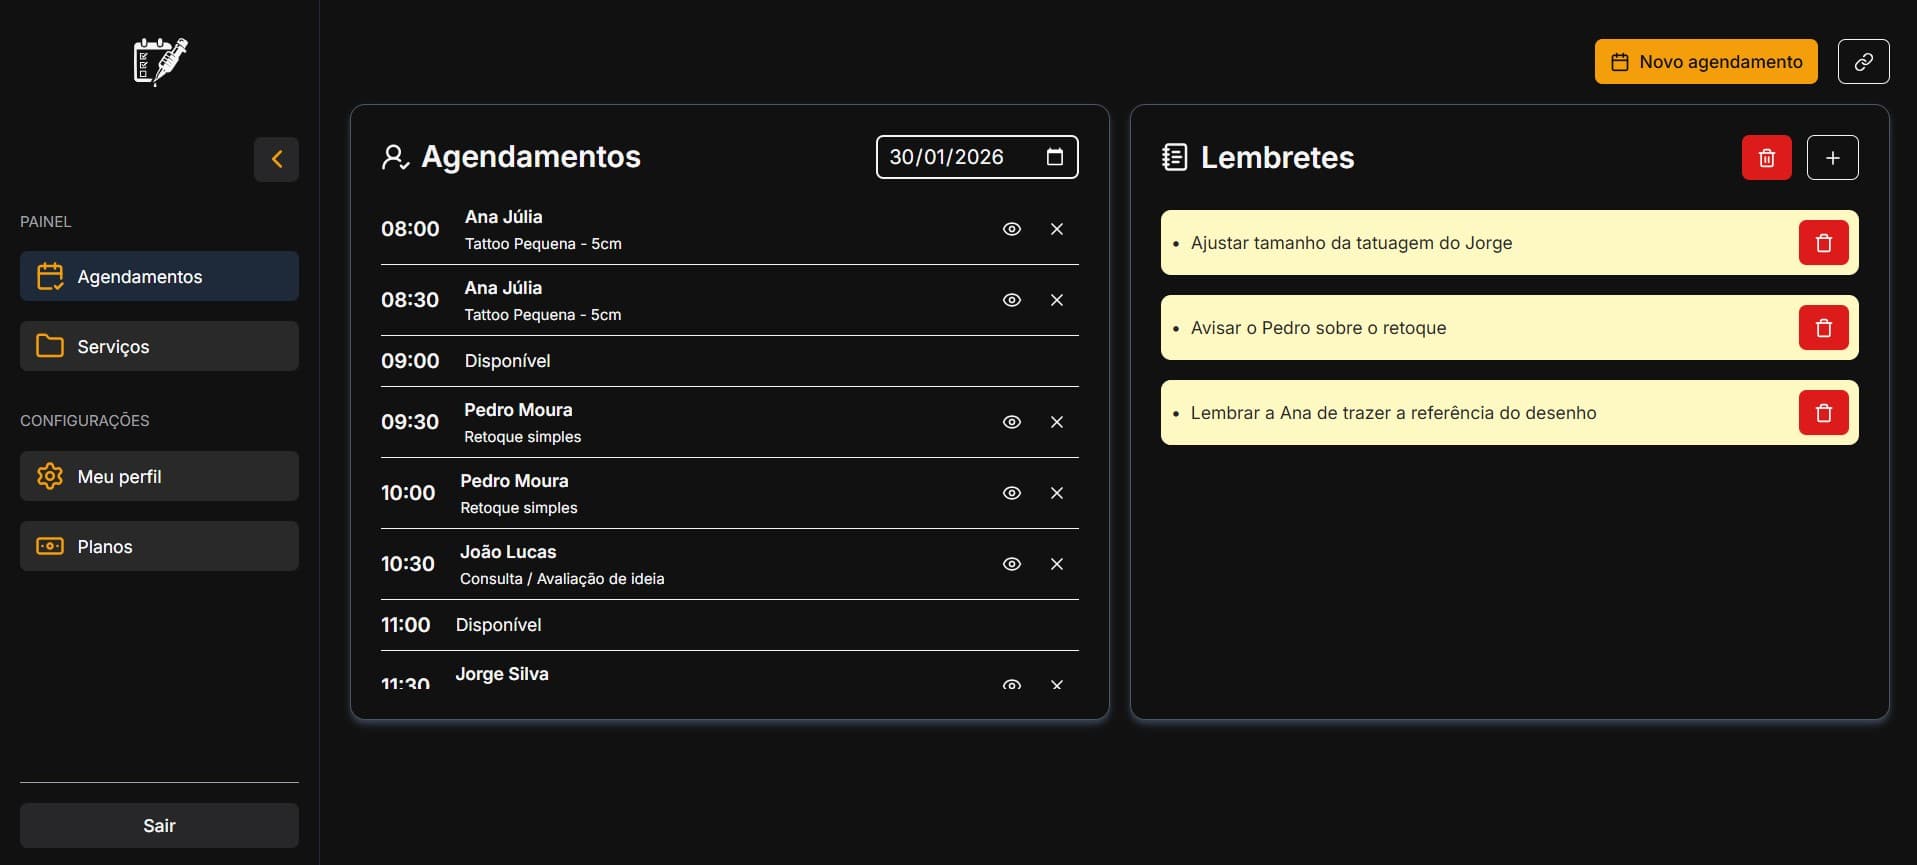
Task: Open the calendar picker in date field
Action: tap(1055, 157)
